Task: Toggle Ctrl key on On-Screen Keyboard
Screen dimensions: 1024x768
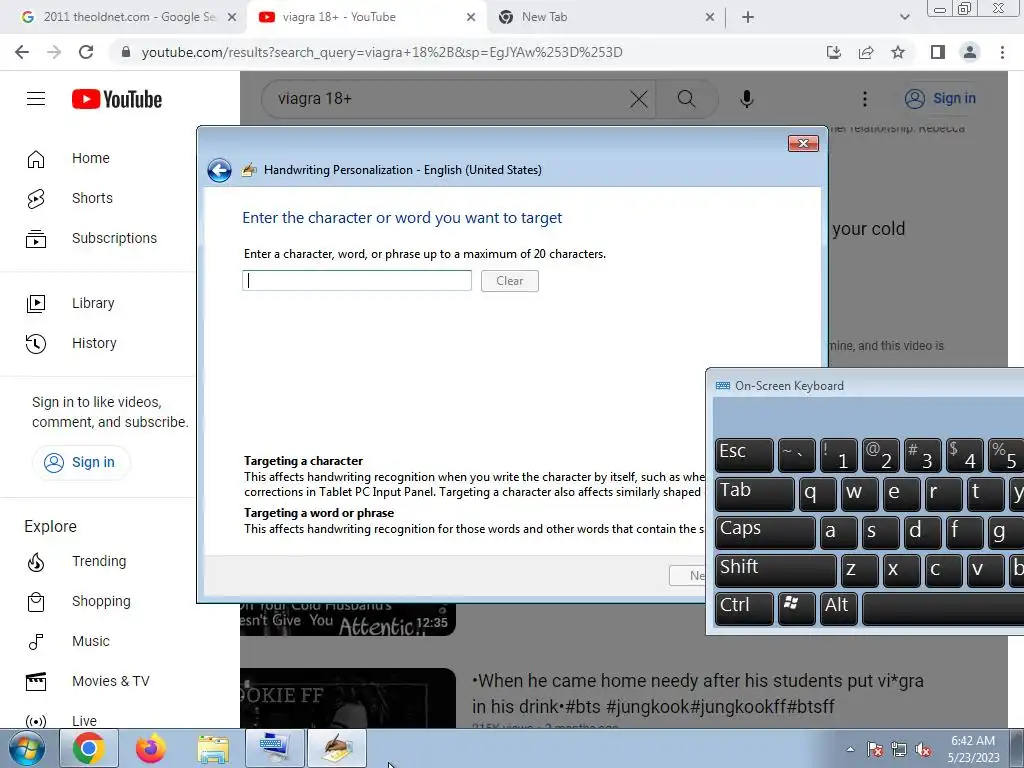Action: click(744, 609)
